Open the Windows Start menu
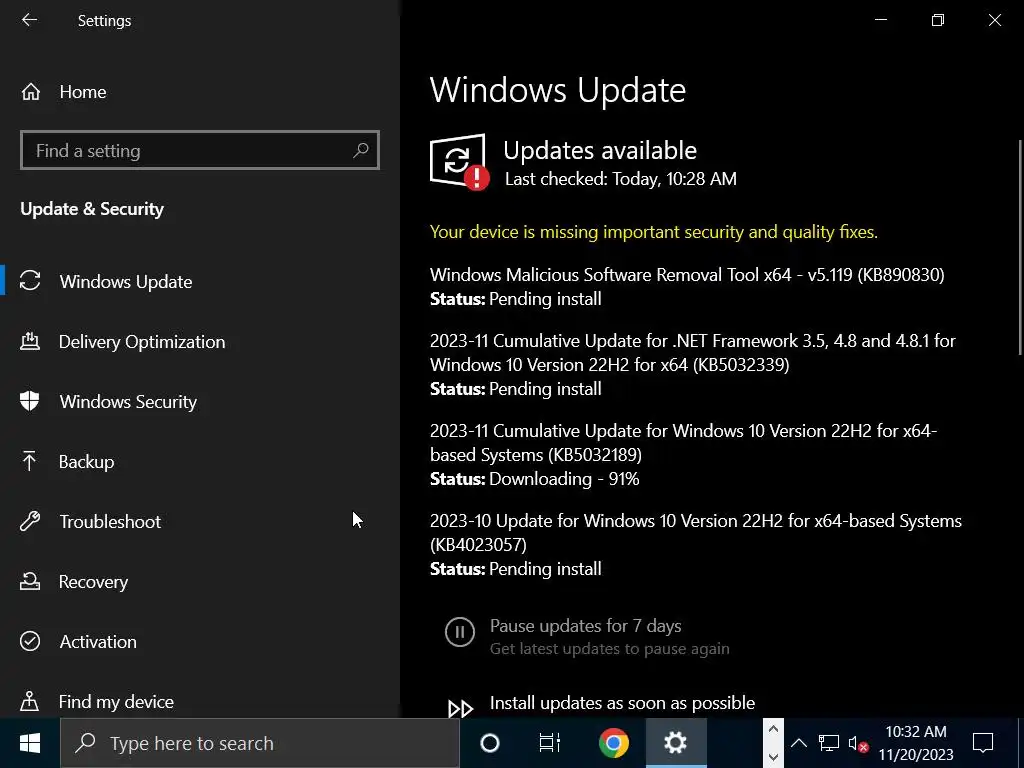Screen dimensions: 1024x768 click(x=30, y=743)
